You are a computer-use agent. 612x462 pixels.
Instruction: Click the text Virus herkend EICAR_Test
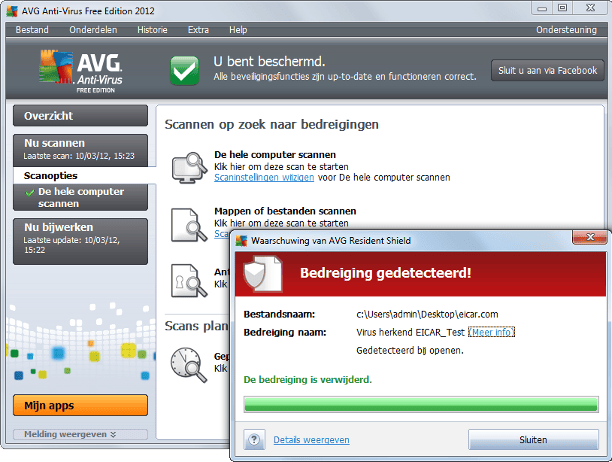click(x=410, y=332)
